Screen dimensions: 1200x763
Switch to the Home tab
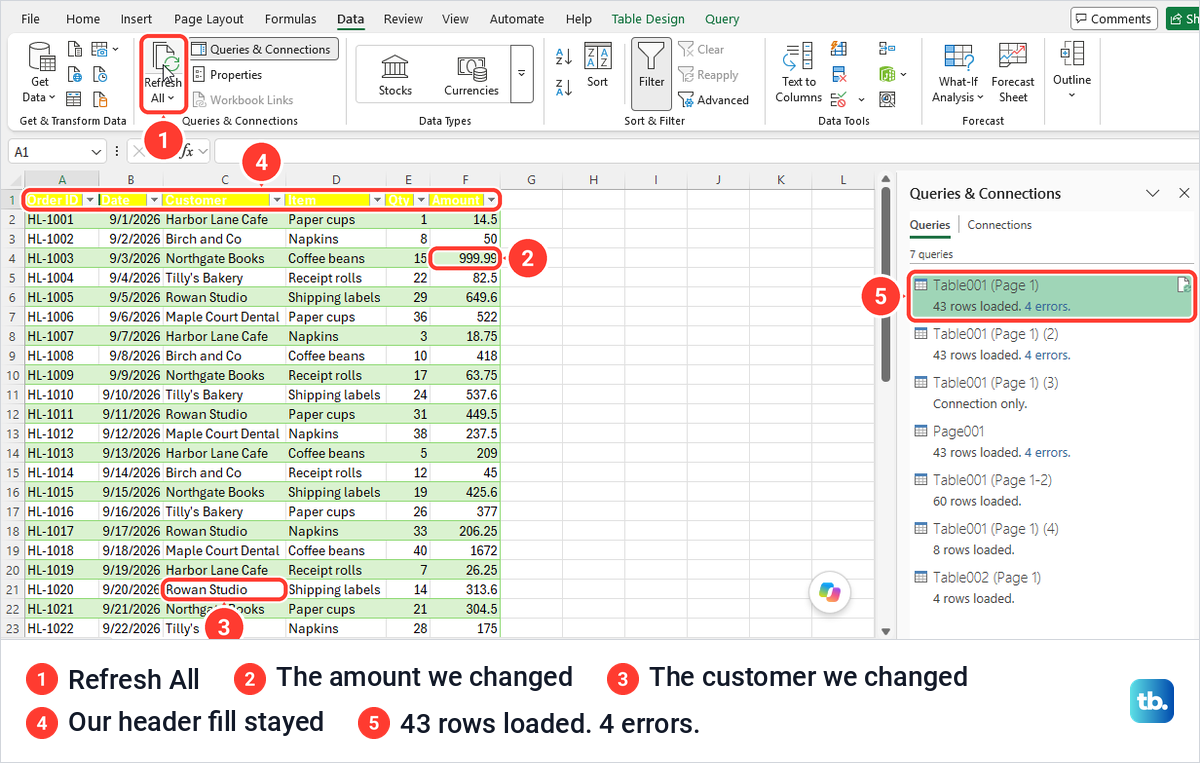tap(83, 19)
